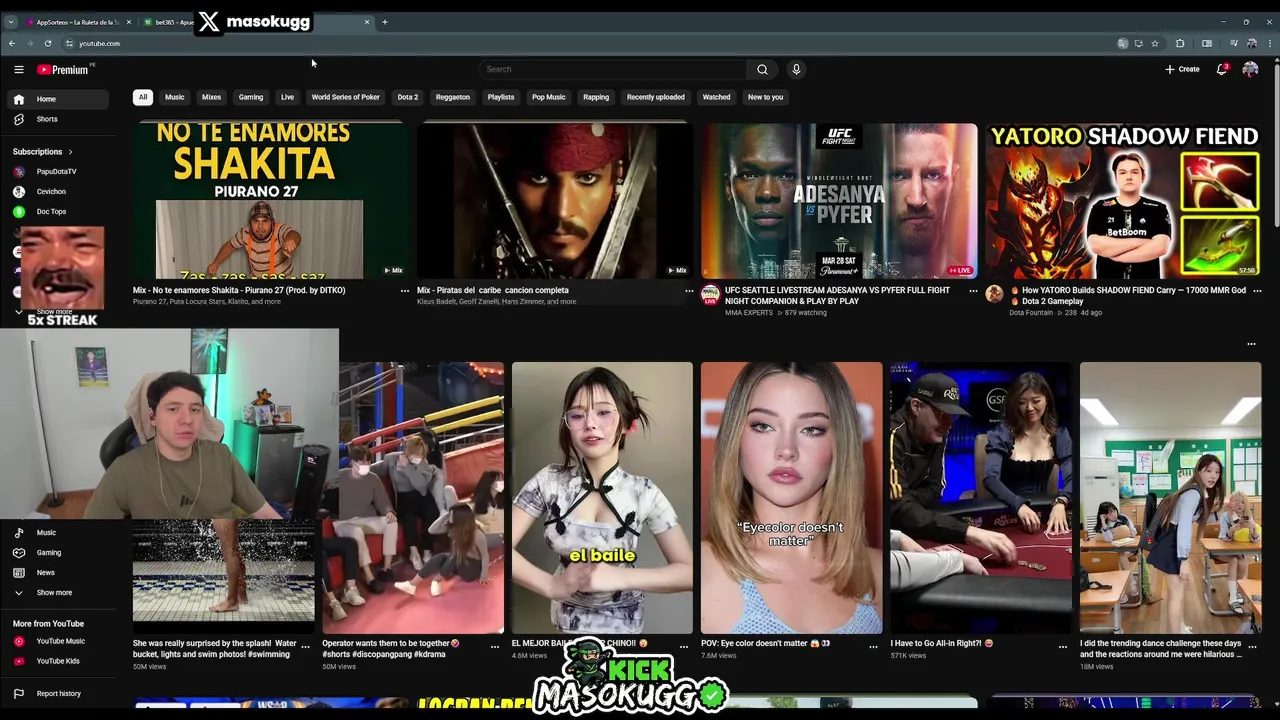Open YouTube Music from the sidebar
The width and height of the screenshot is (1280, 720).
[57, 641]
